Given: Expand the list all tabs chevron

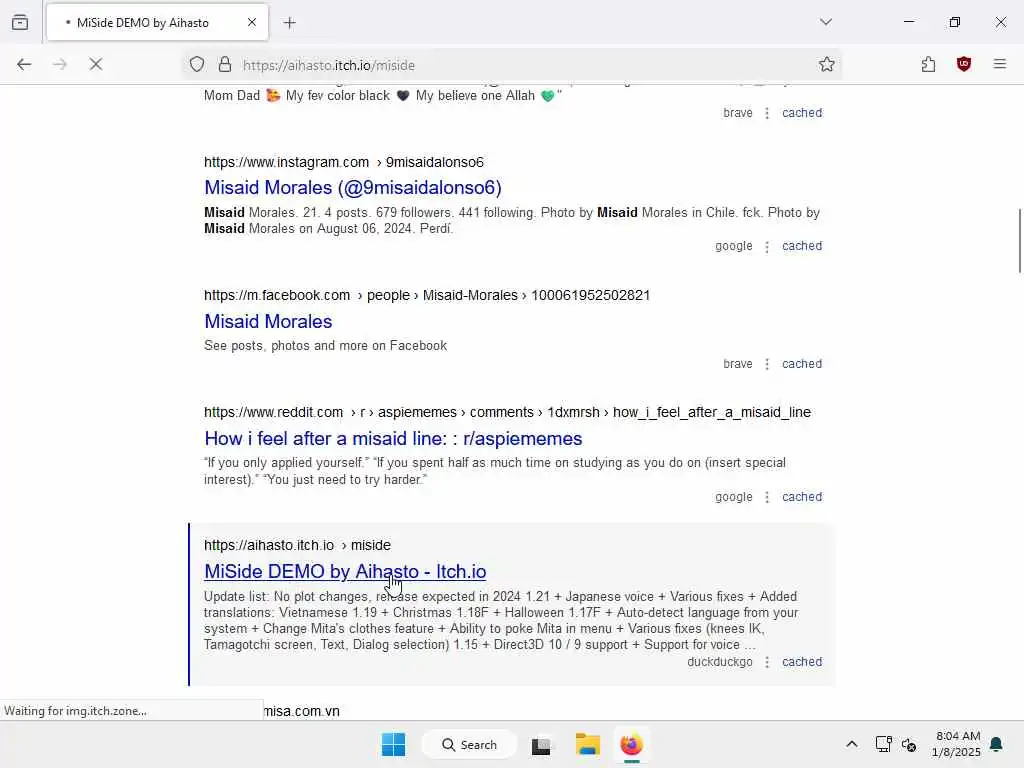Looking at the screenshot, I should tap(826, 22).
